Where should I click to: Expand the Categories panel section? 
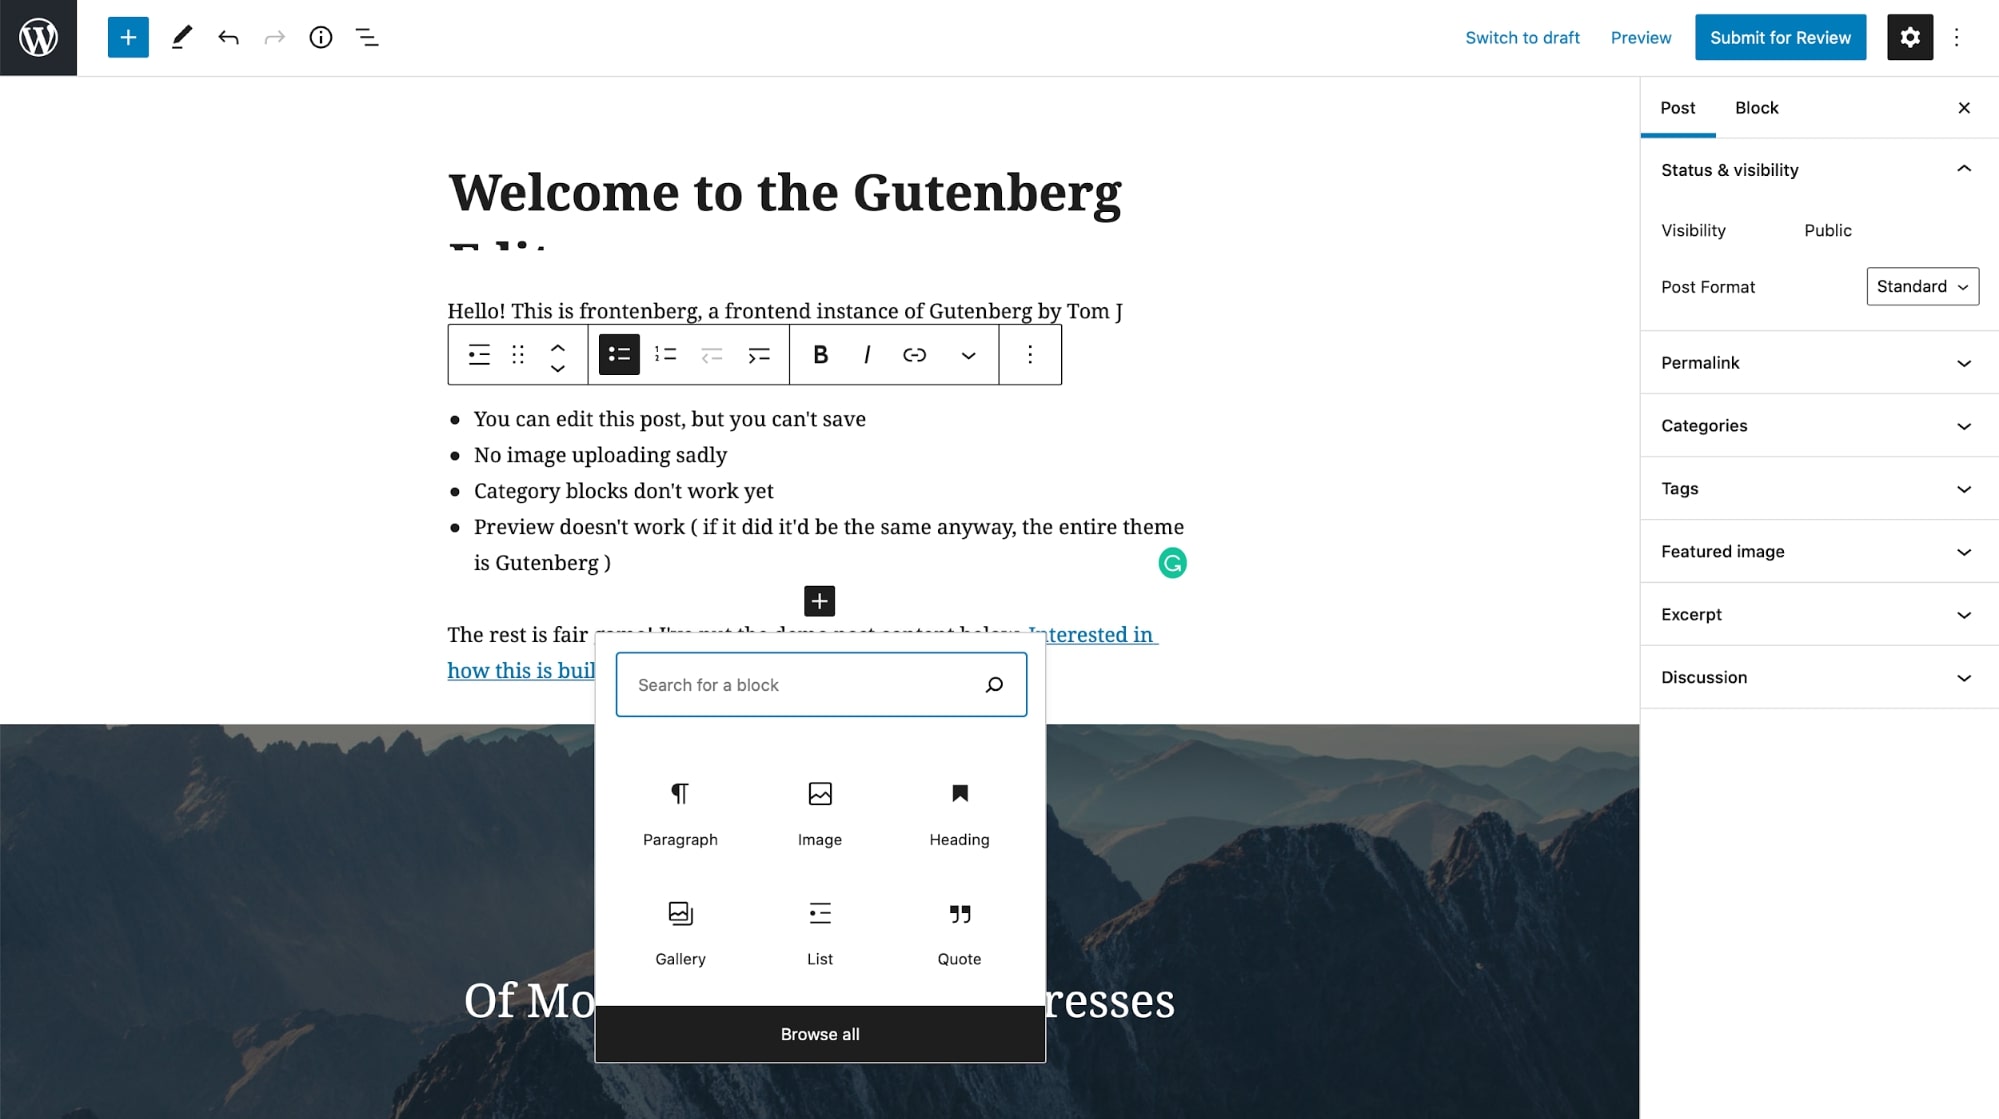1965,424
